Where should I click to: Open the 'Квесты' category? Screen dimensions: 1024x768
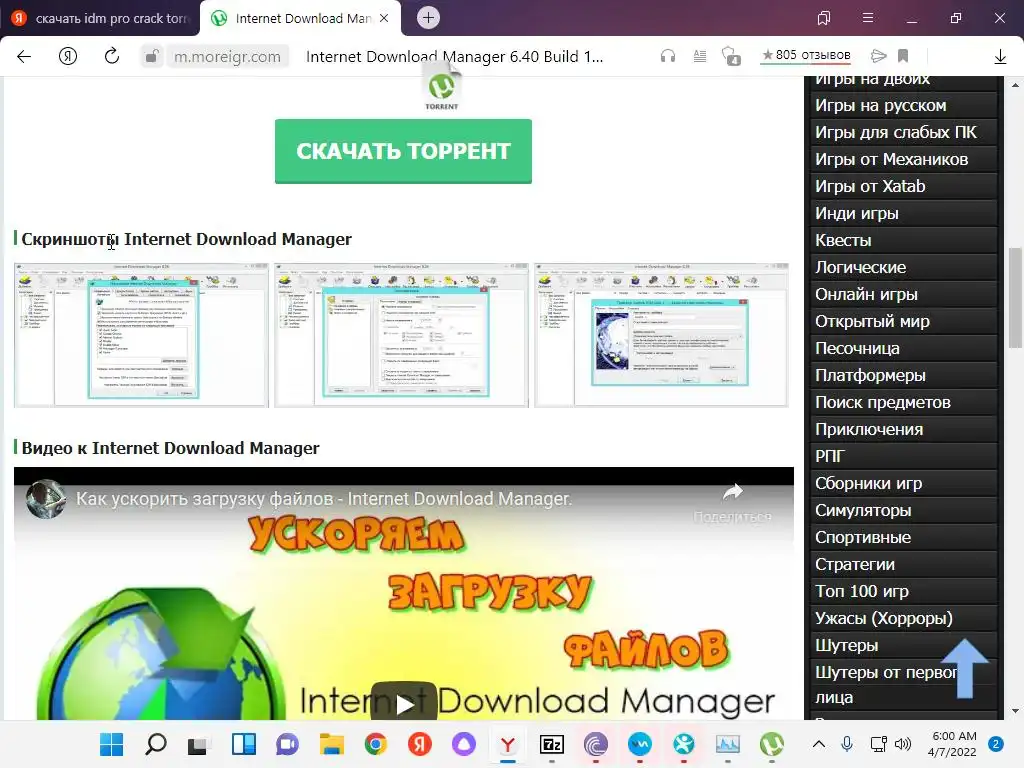pyautogui.click(x=903, y=240)
